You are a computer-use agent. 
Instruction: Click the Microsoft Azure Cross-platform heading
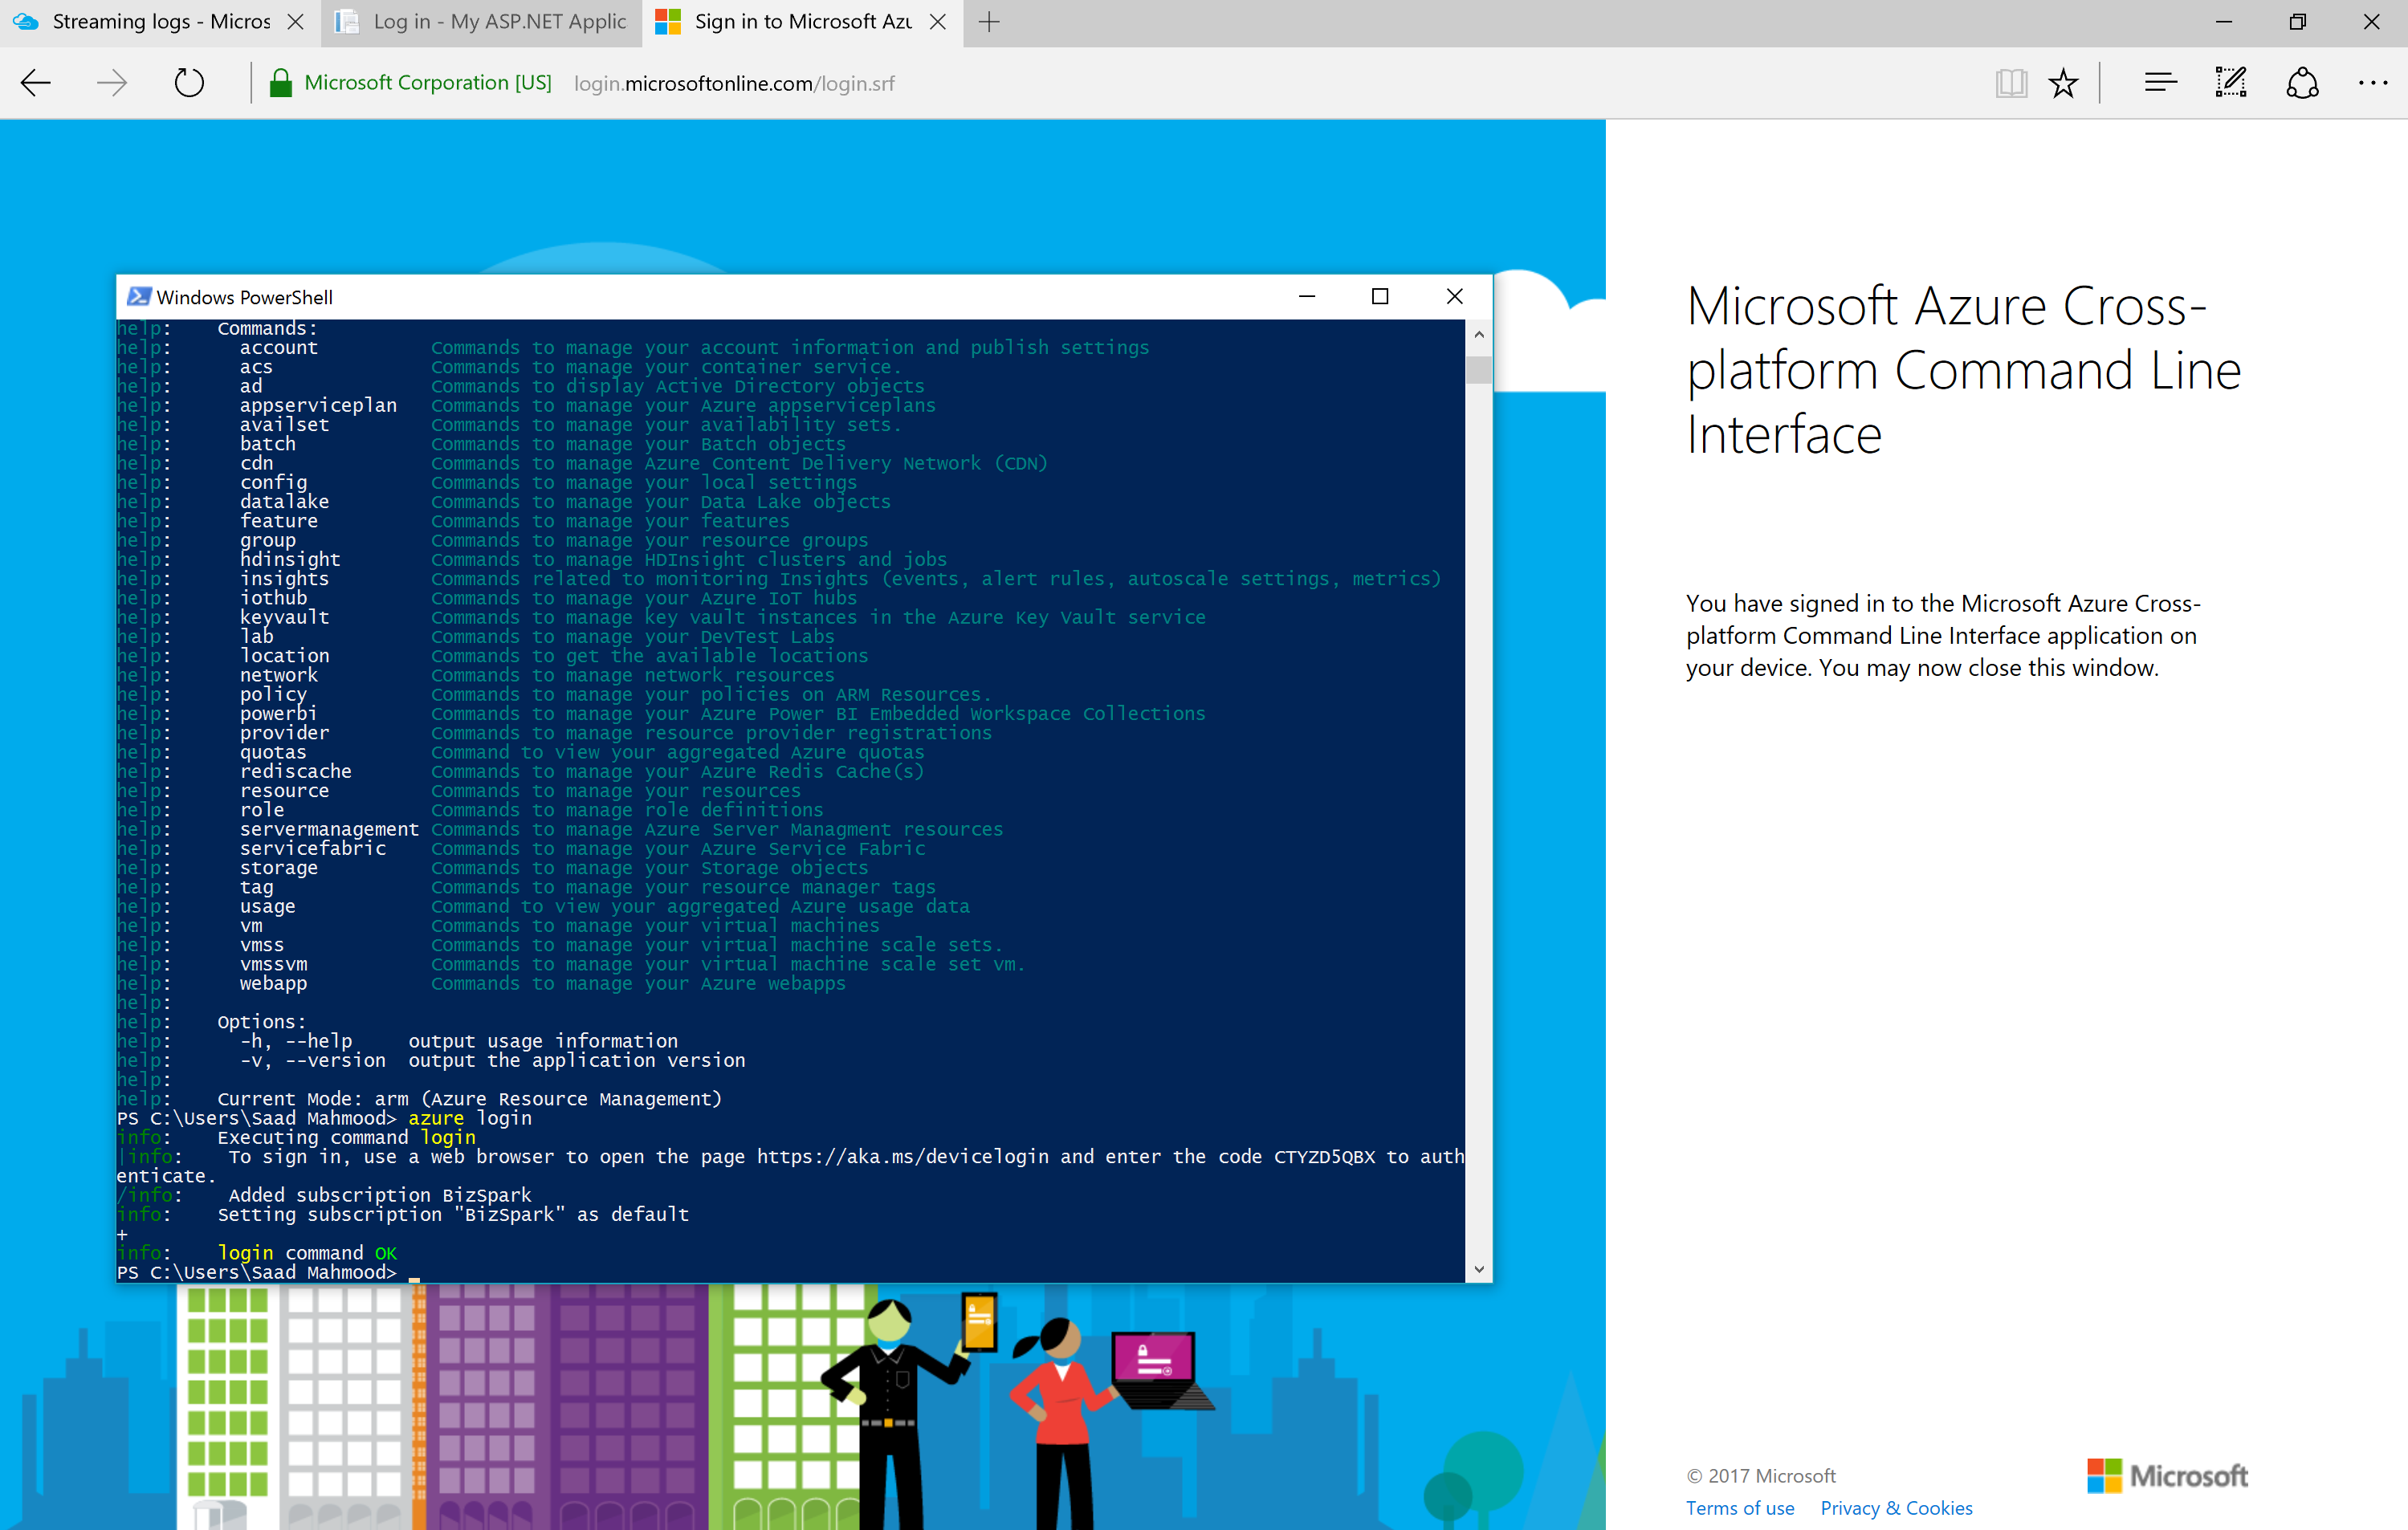coord(1964,370)
